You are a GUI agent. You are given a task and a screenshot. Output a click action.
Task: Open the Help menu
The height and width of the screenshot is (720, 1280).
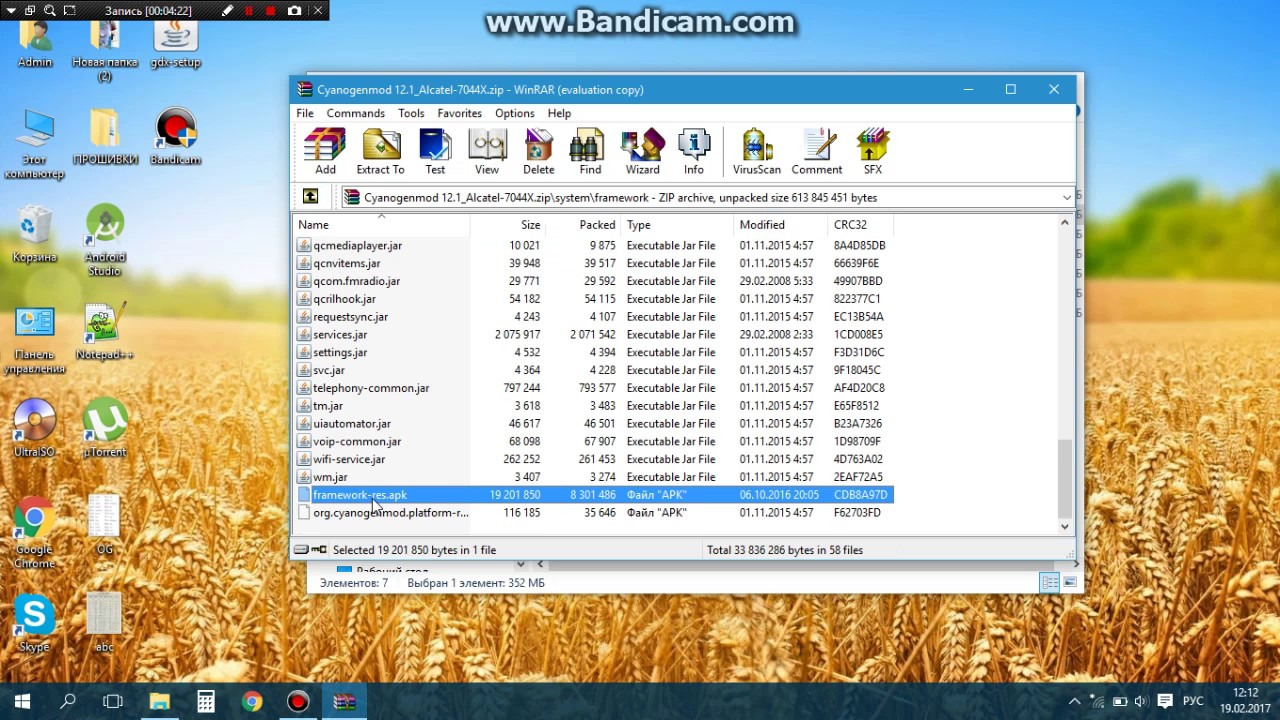pyautogui.click(x=559, y=113)
